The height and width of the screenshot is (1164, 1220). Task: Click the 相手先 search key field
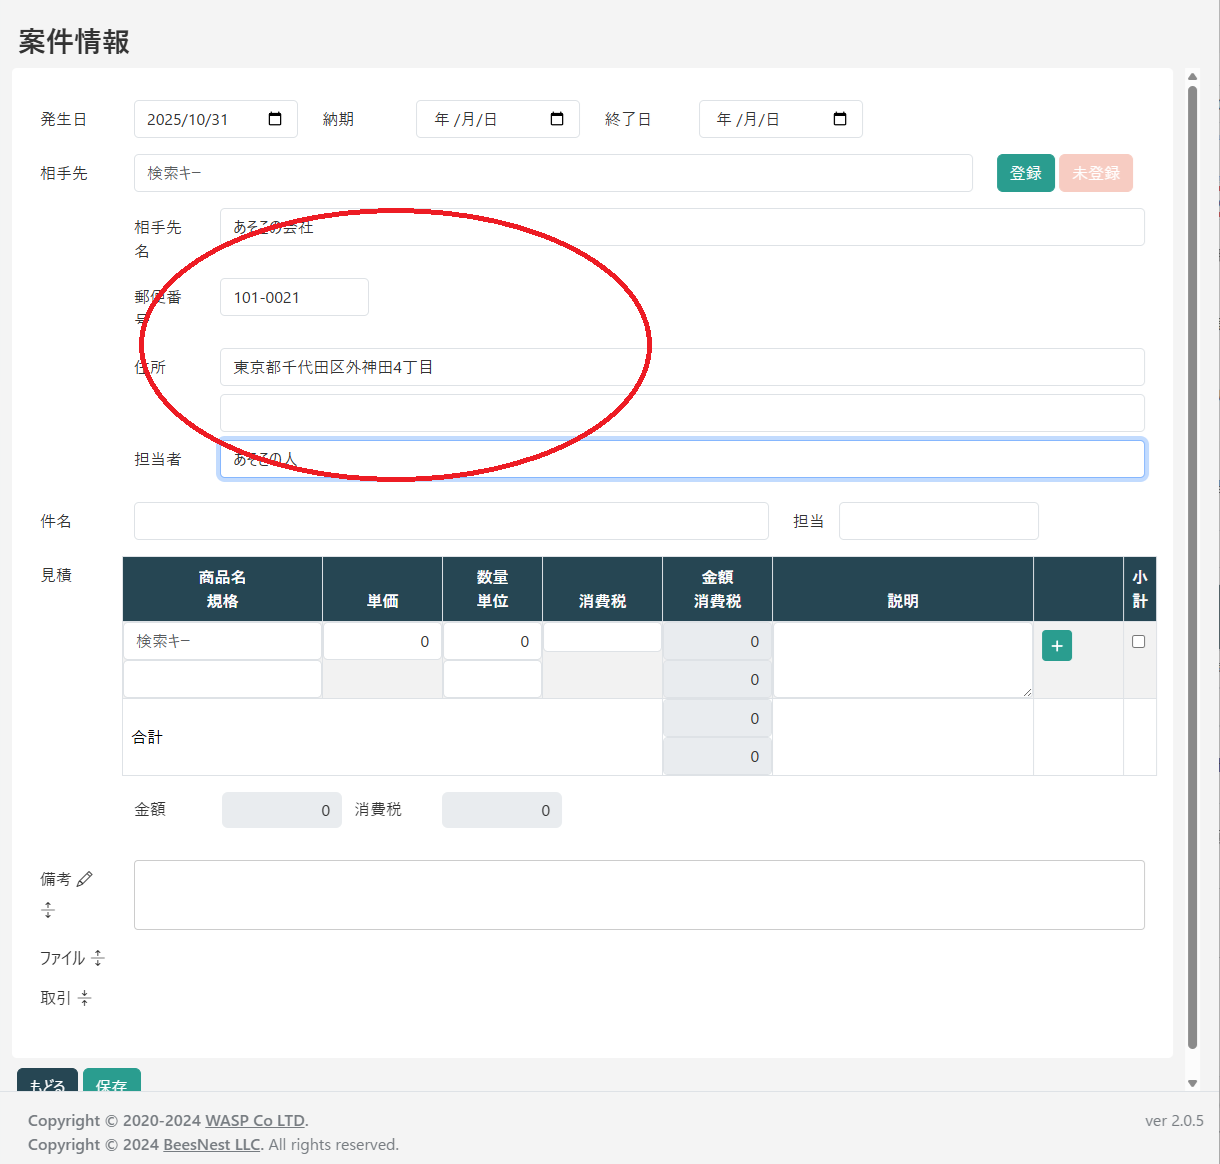click(x=553, y=173)
